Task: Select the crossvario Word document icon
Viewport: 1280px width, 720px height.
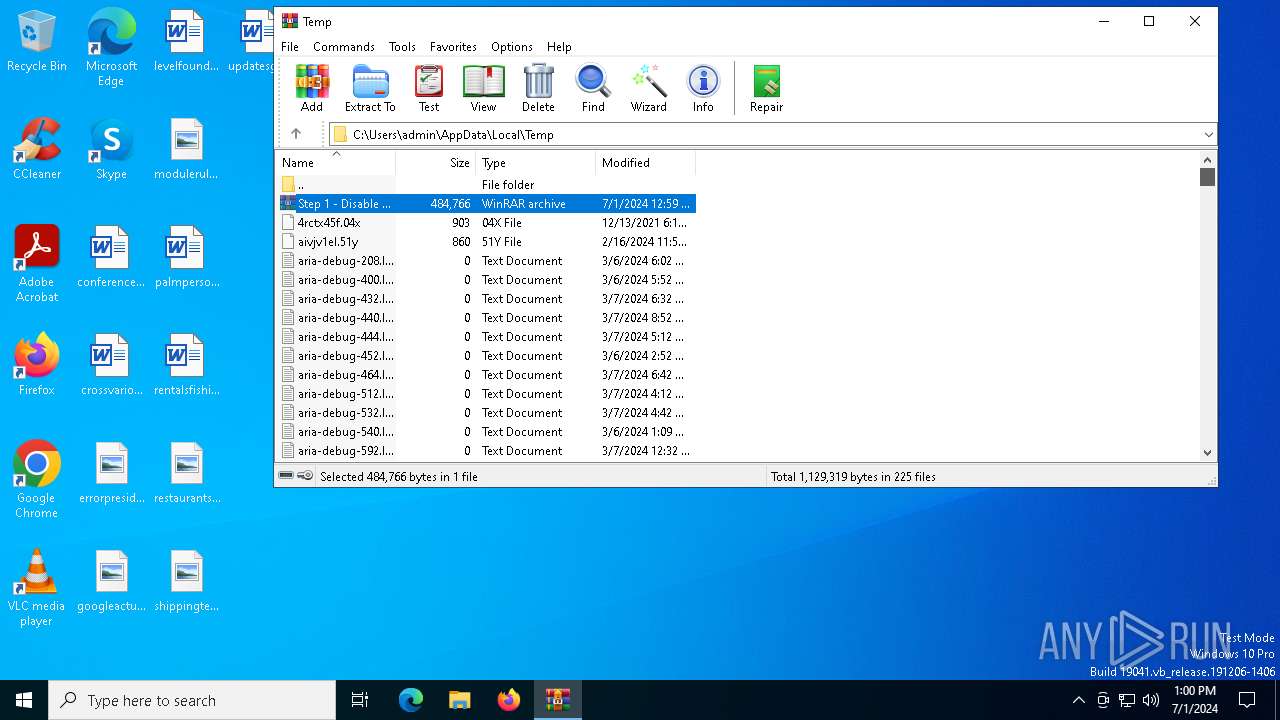Action: click(x=111, y=365)
